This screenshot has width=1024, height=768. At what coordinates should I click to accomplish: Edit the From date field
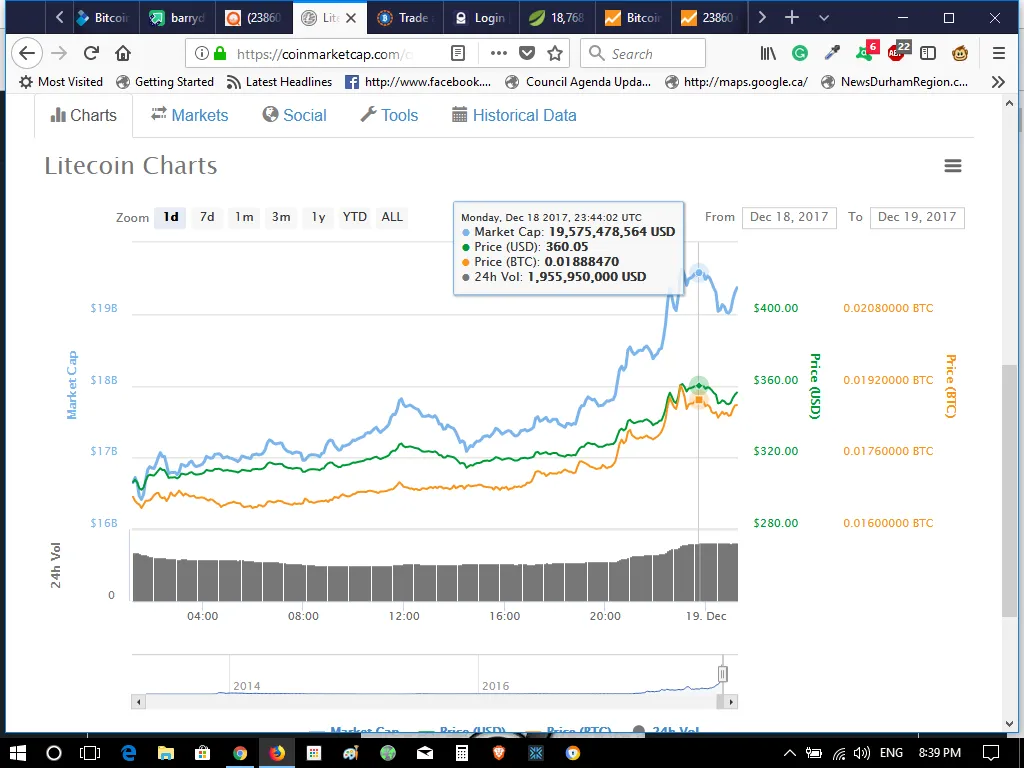(789, 217)
